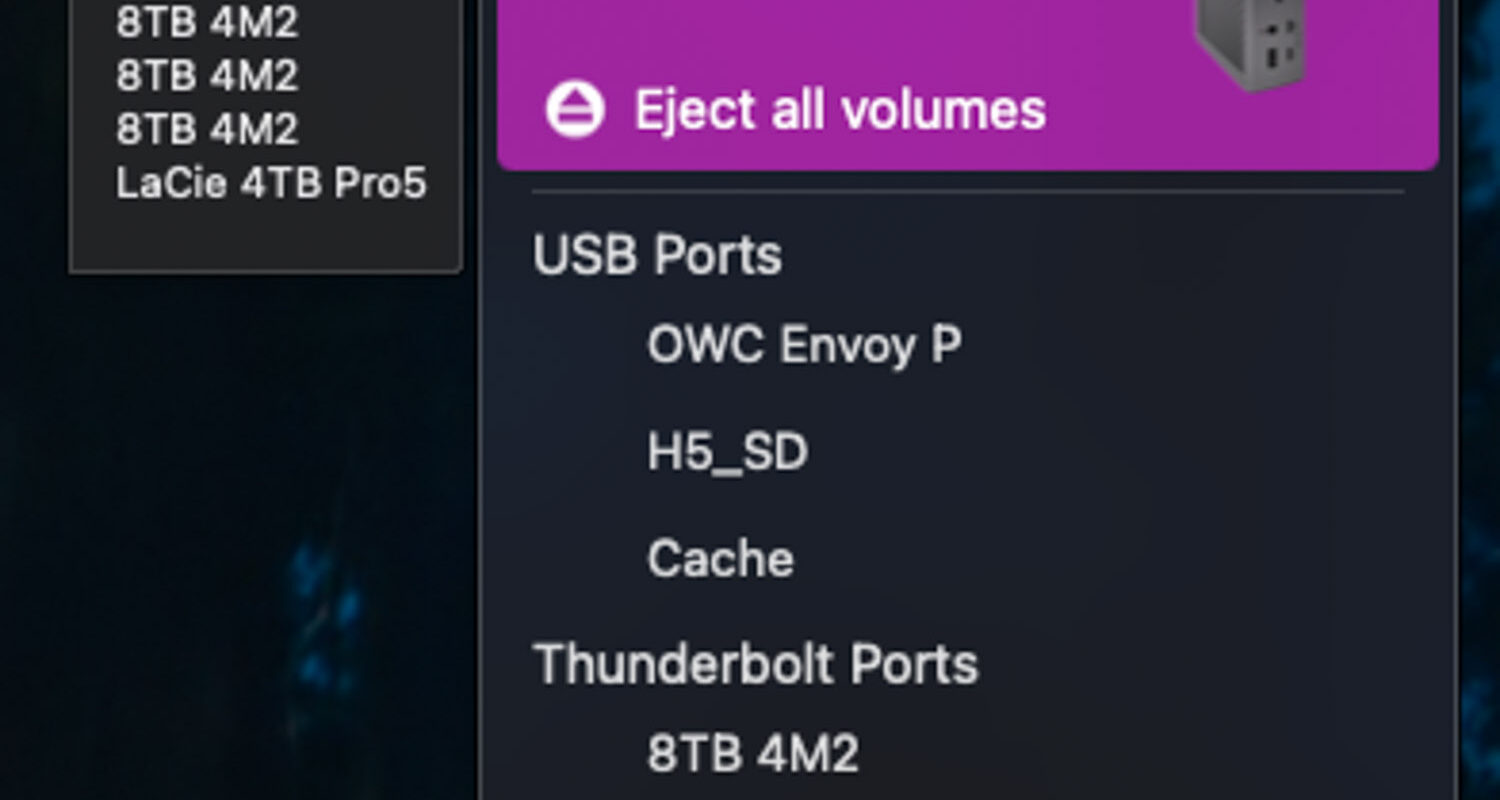
Task: Click the blank space below LaCie 4TB Pro5
Action: click(x=265, y=235)
